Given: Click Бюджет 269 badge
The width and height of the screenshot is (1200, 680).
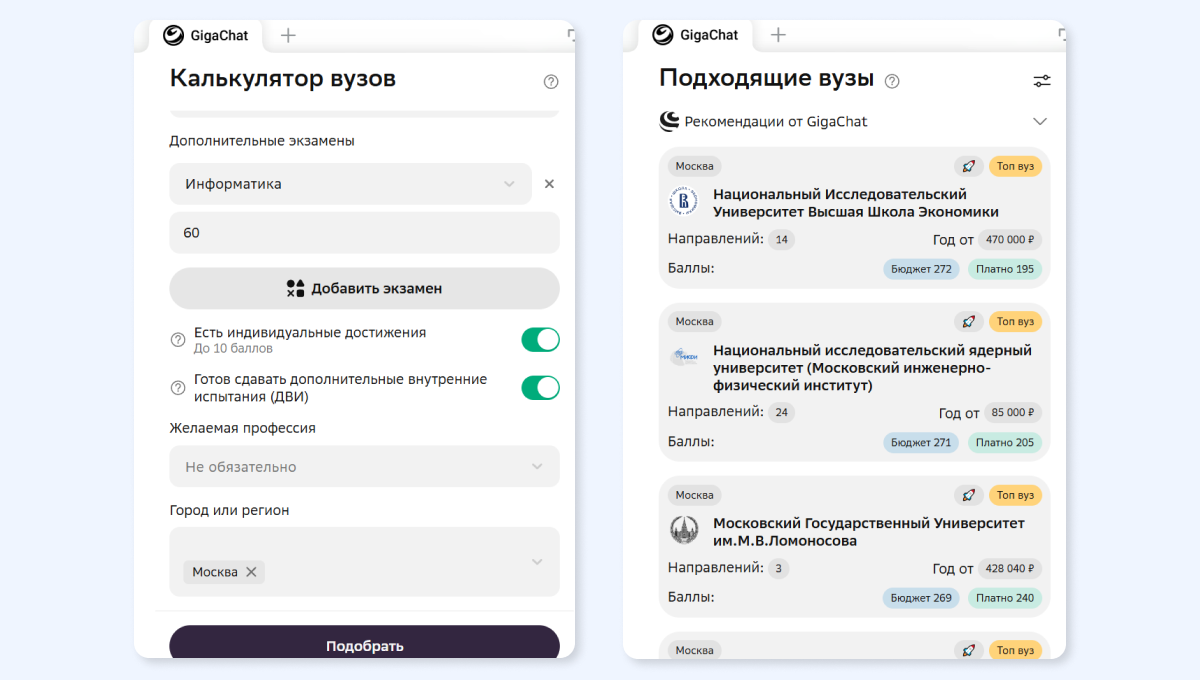Looking at the screenshot, I should pos(921,598).
